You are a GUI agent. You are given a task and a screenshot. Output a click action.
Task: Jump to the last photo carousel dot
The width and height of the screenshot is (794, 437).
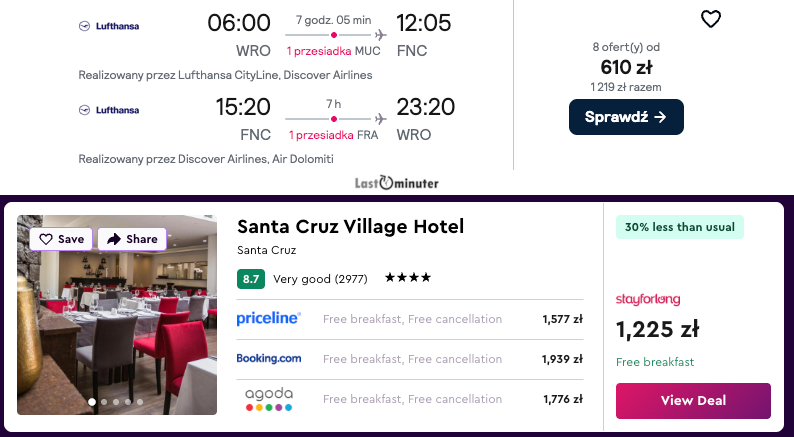tap(140, 402)
